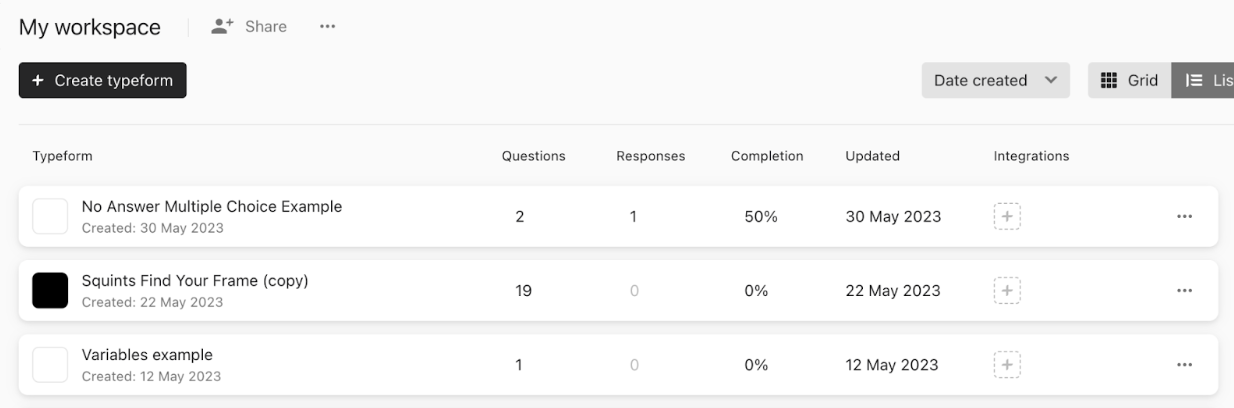Click the Variables example white thumbnail

tap(51, 365)
